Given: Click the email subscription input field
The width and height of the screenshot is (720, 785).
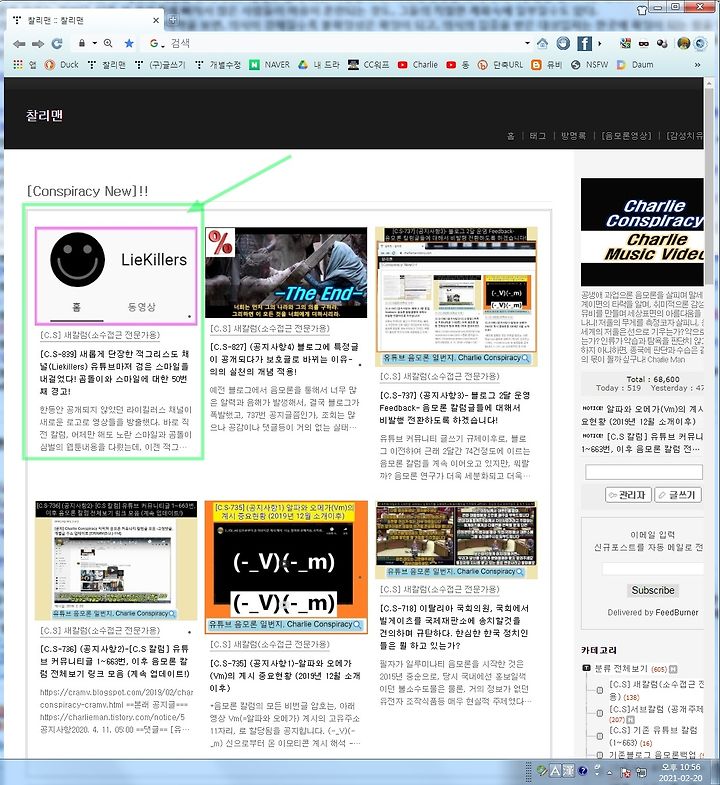Looking at the screenshot, I should [653, 569].
